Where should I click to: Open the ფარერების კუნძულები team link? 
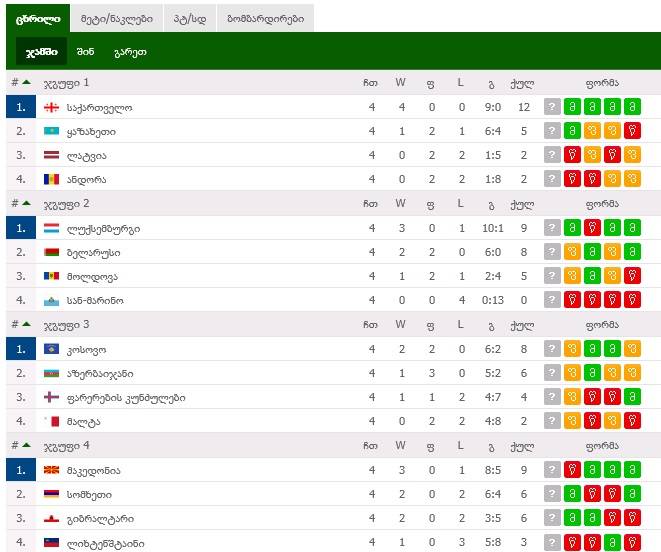[x=126, y=398]
